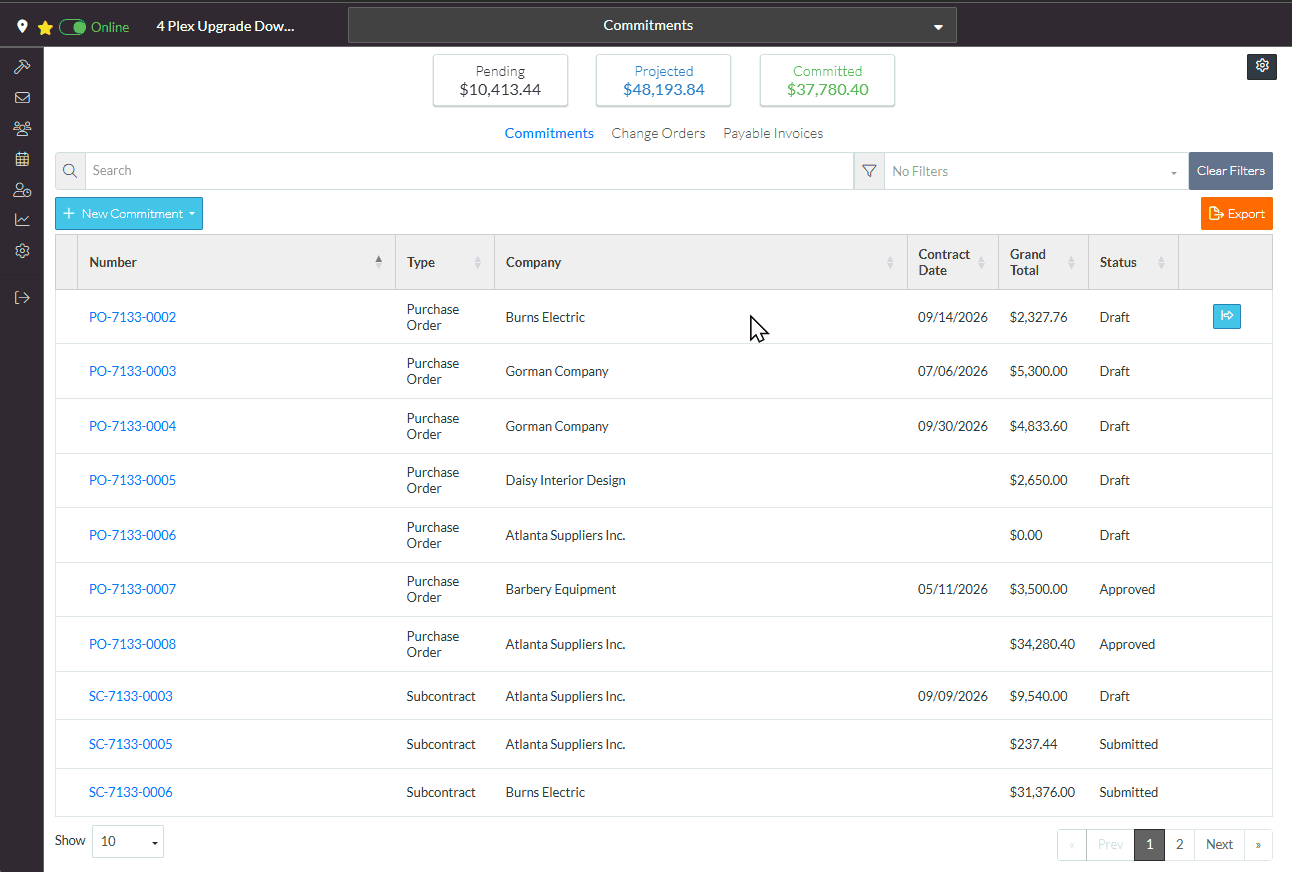This screenshot has height=872, width=1292.
Task: Switch to the Change Orders tab
Action: click(x=658, y=133)
